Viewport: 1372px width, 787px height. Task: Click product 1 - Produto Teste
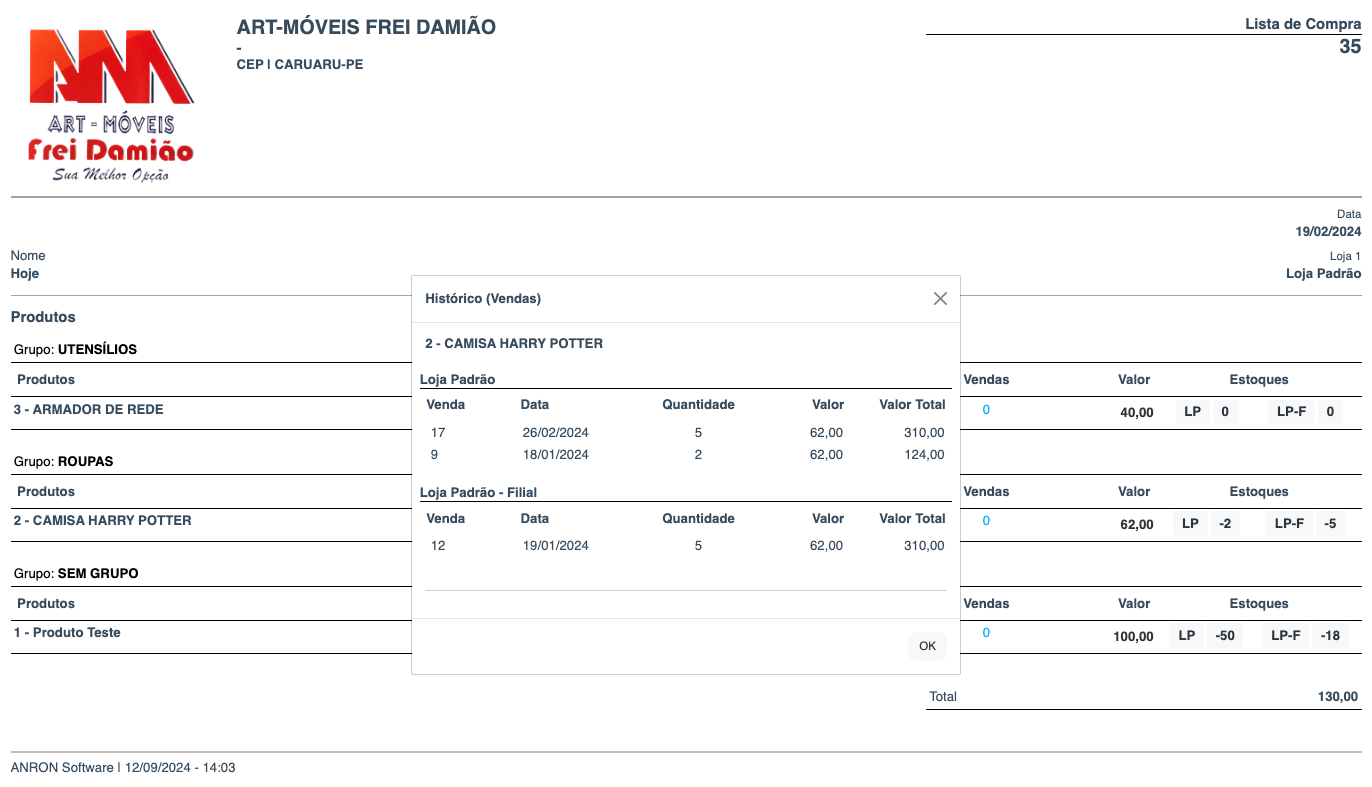tap(67, 633)
